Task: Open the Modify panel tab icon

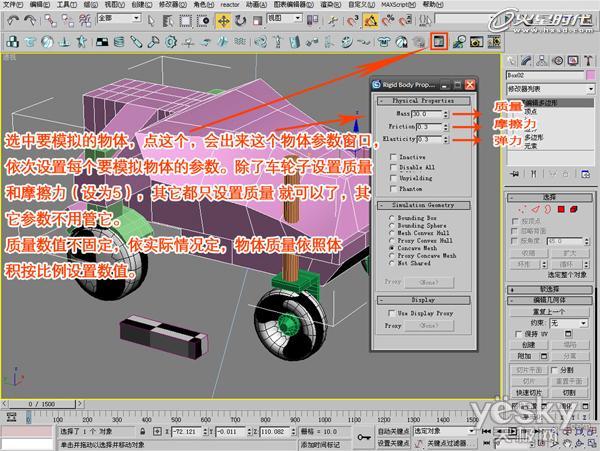Action: pos(526,61)
